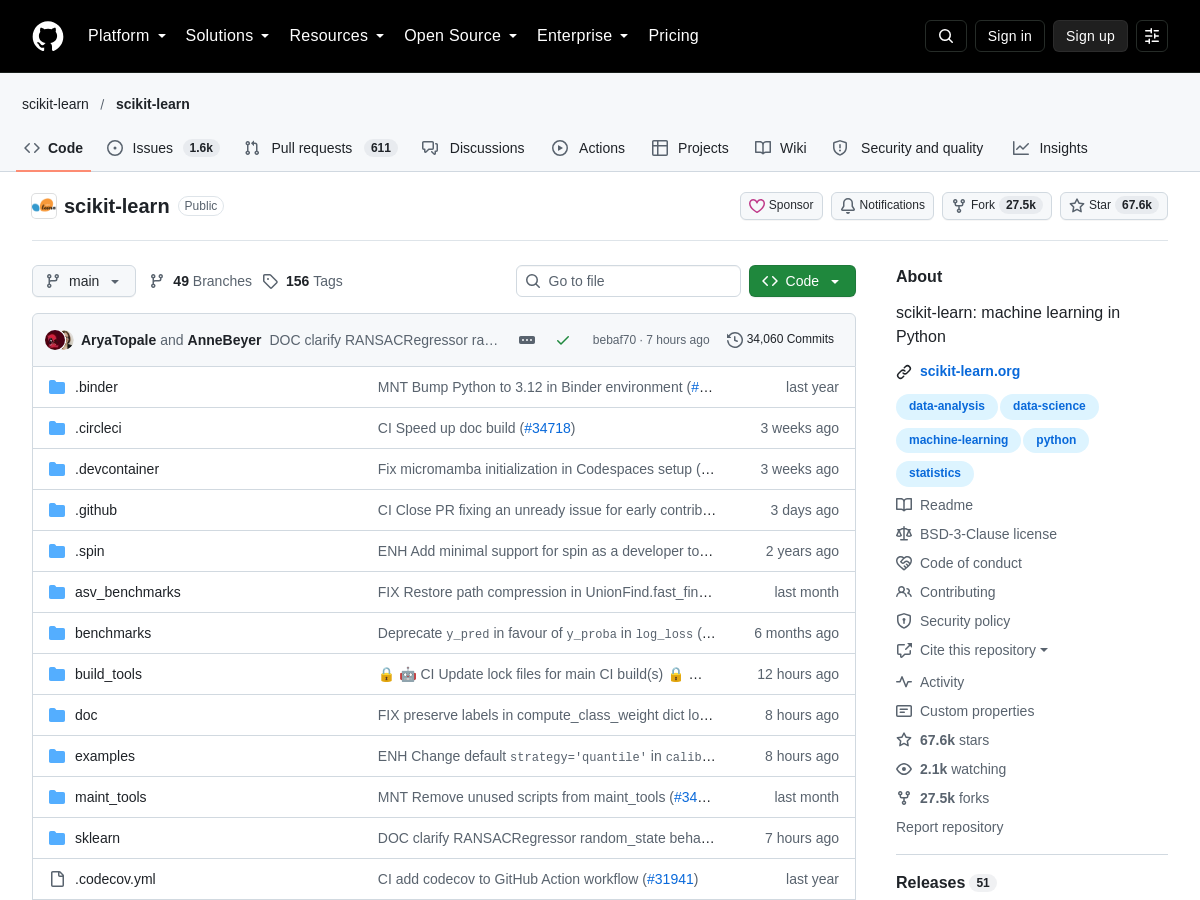This screenshot has height=900, width=1200.
Task: Click the Sign up button
Action: 1090,36
